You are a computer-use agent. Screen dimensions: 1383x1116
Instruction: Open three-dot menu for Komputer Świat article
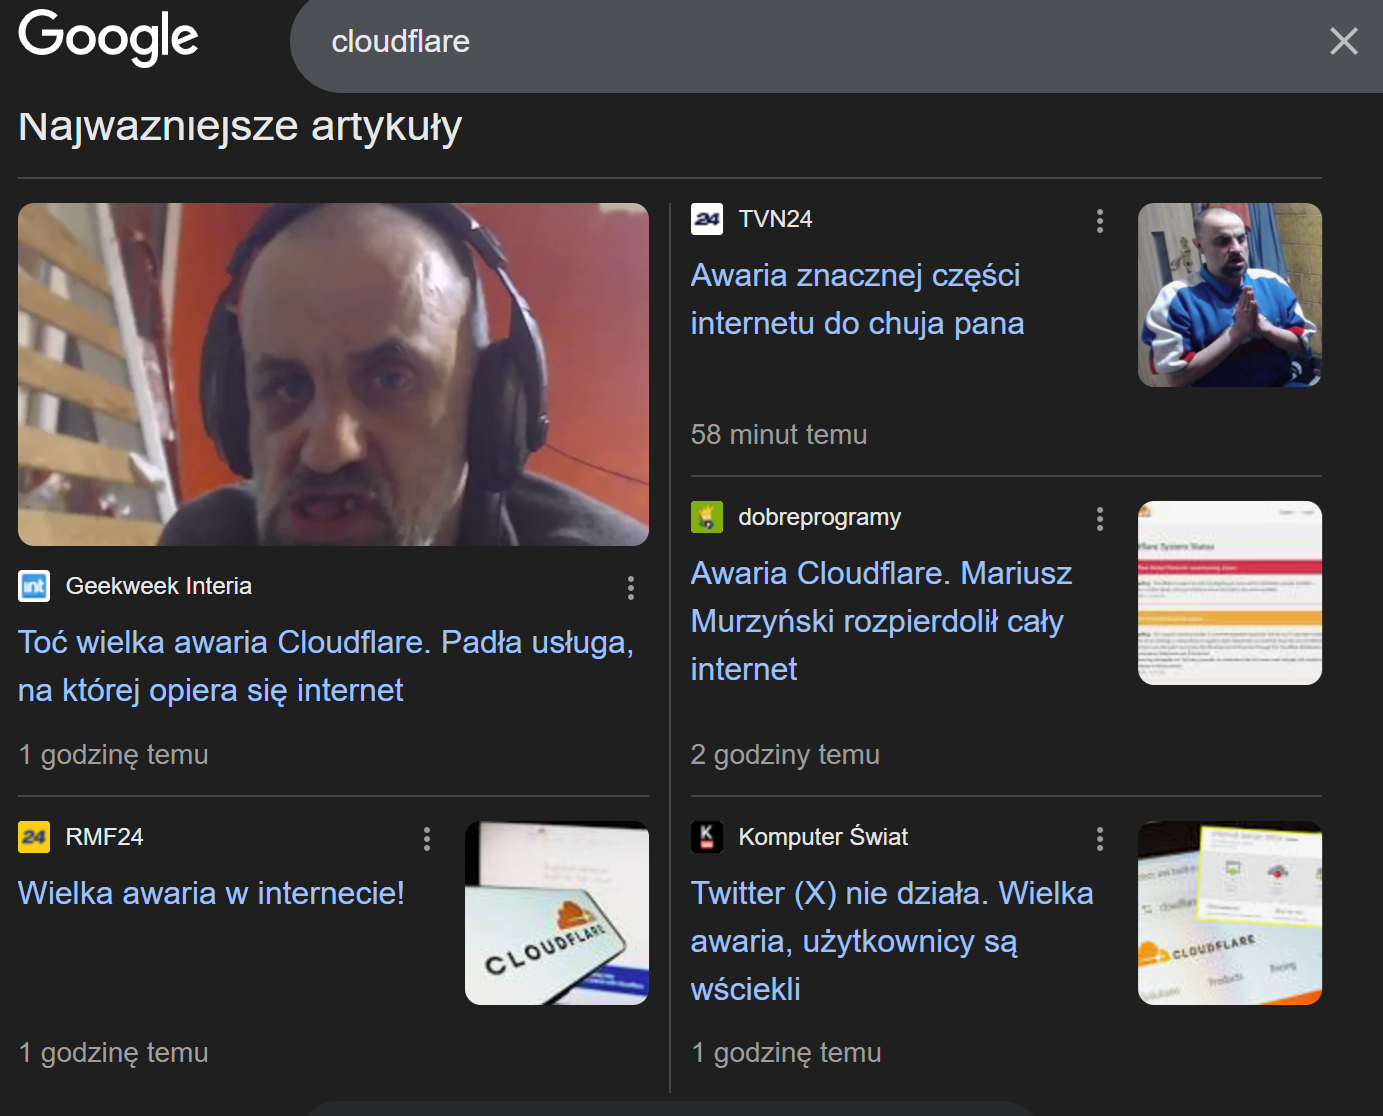click(x=1099, y=839)
